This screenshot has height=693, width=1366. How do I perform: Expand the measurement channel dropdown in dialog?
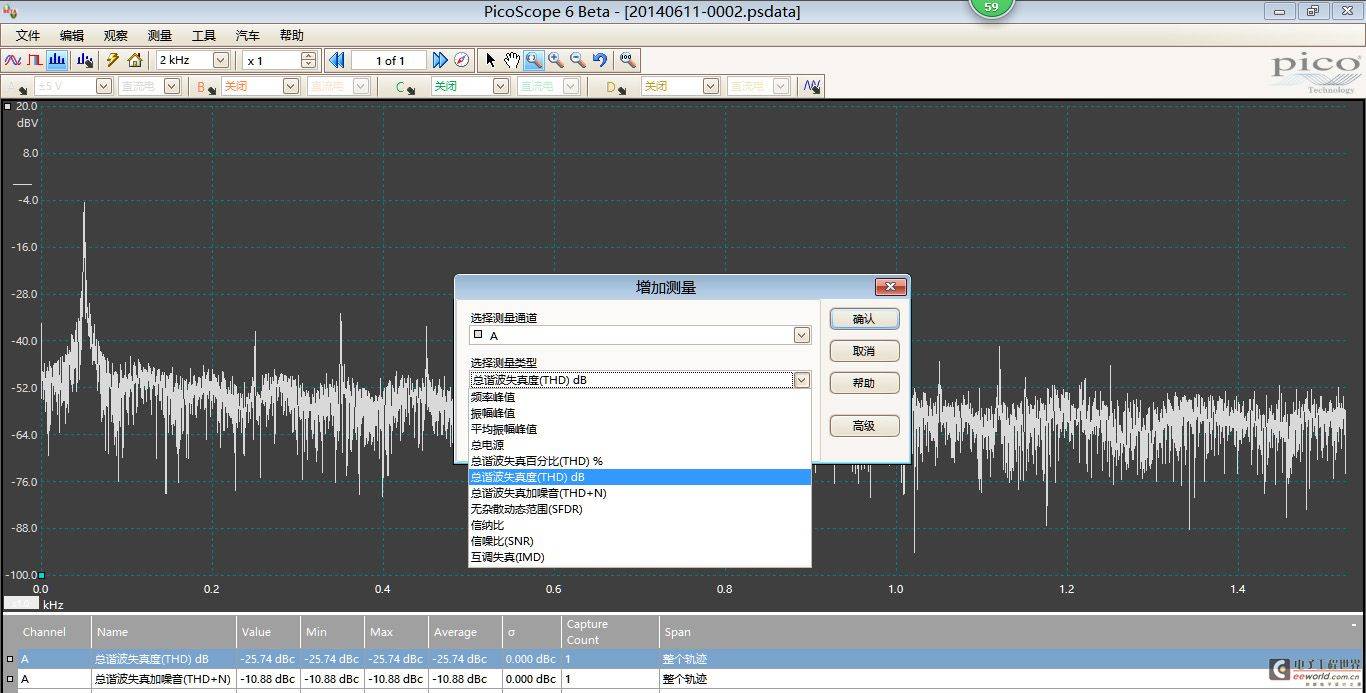click(801, 336)
